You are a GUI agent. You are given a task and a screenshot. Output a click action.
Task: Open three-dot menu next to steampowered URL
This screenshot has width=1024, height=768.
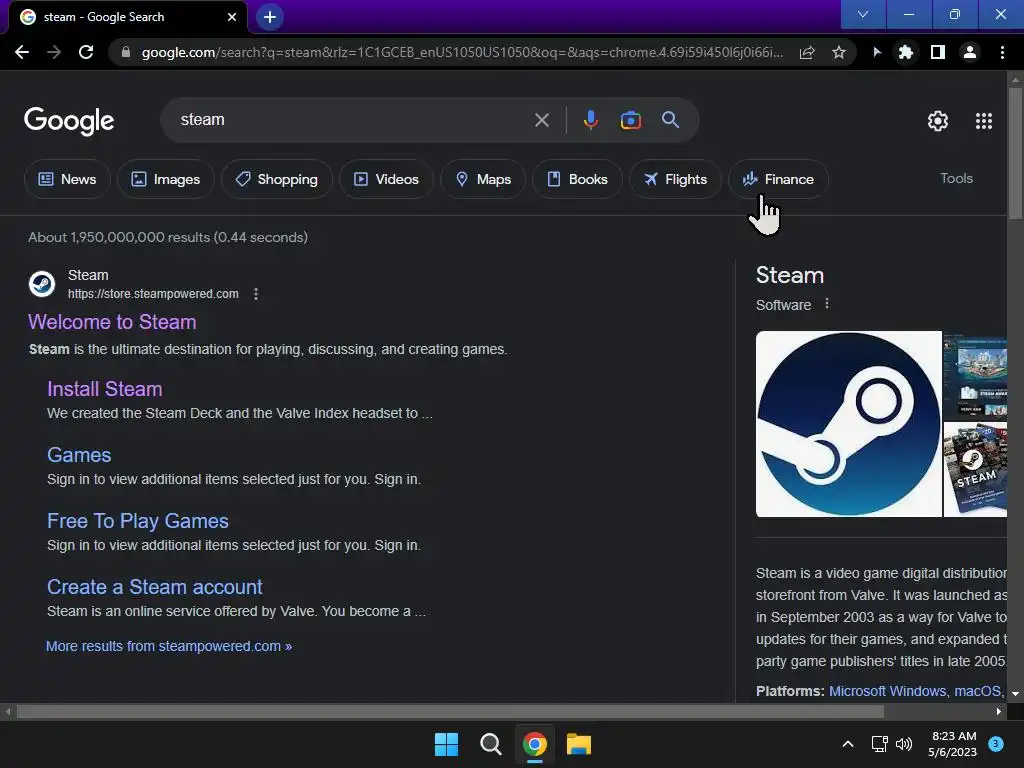(x=256, y=294)
